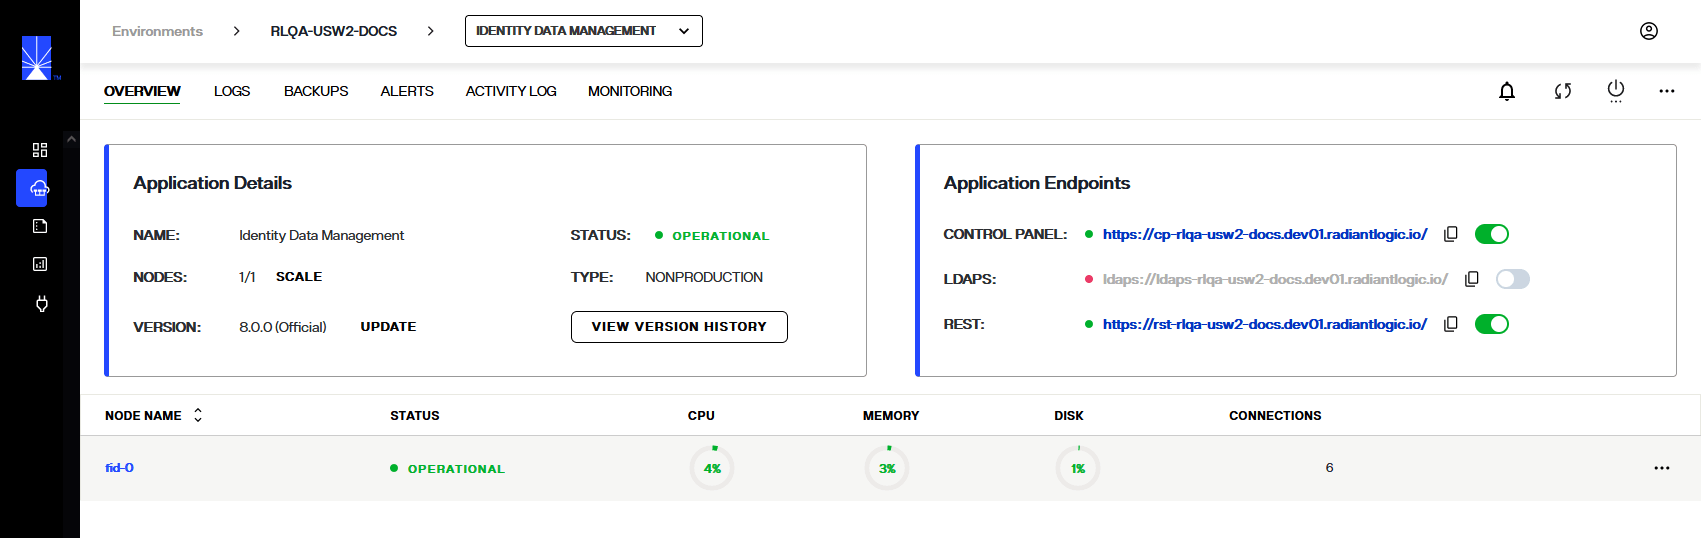Enable the LDAPS endpoint switch
Viewport: 1701px width, 538px height.
click(1513, 279)
